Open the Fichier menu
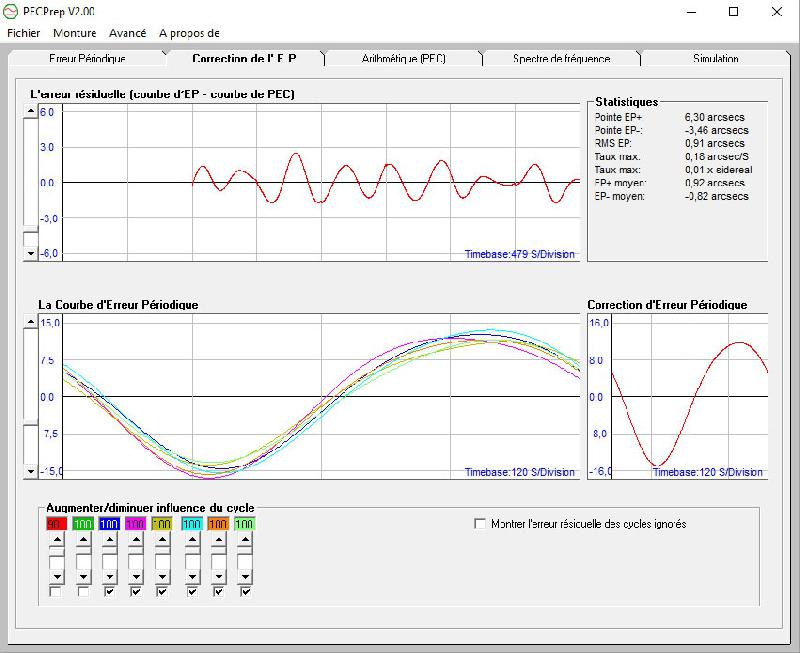Viewport: 800px width, 653px height. (24, 33)
